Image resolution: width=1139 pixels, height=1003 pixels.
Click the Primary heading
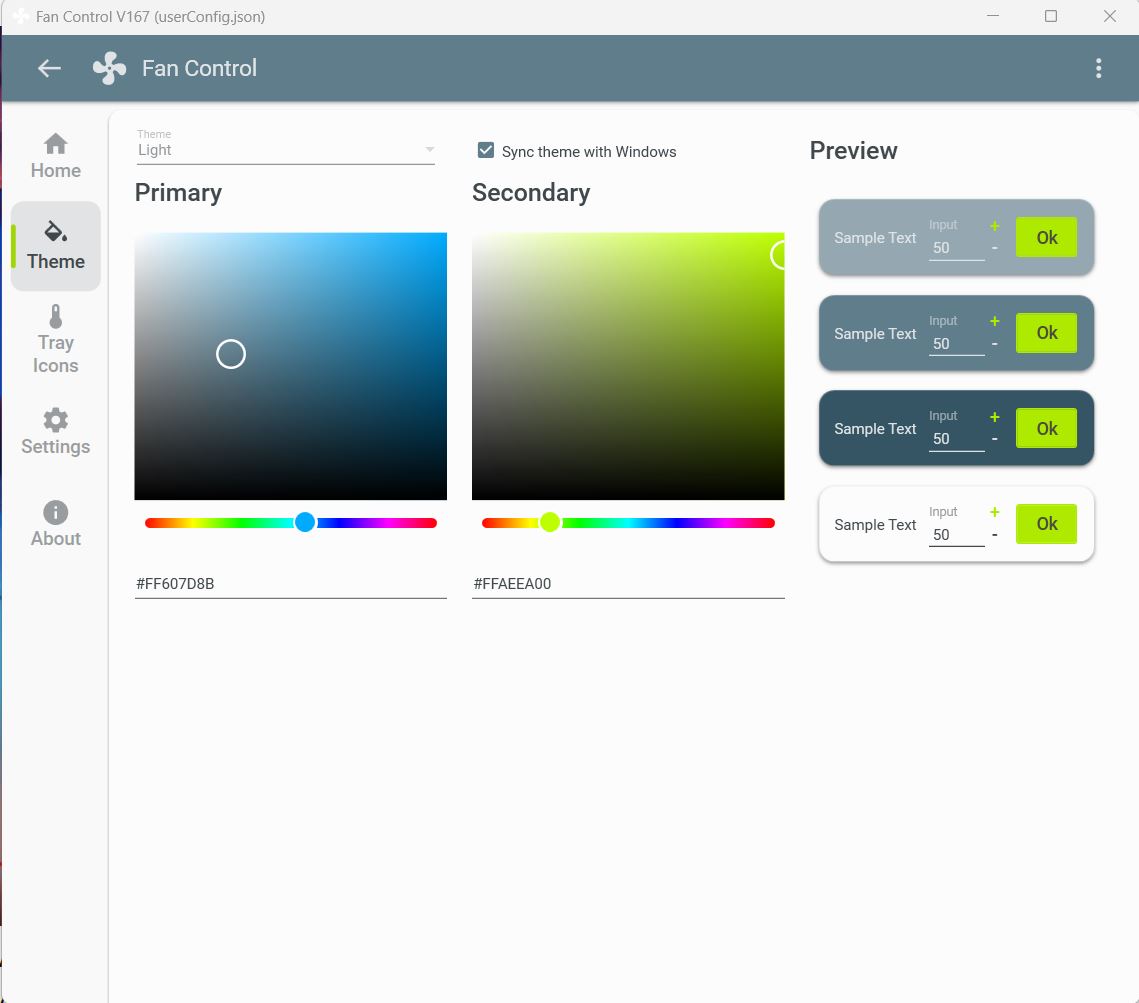point(179,192)
